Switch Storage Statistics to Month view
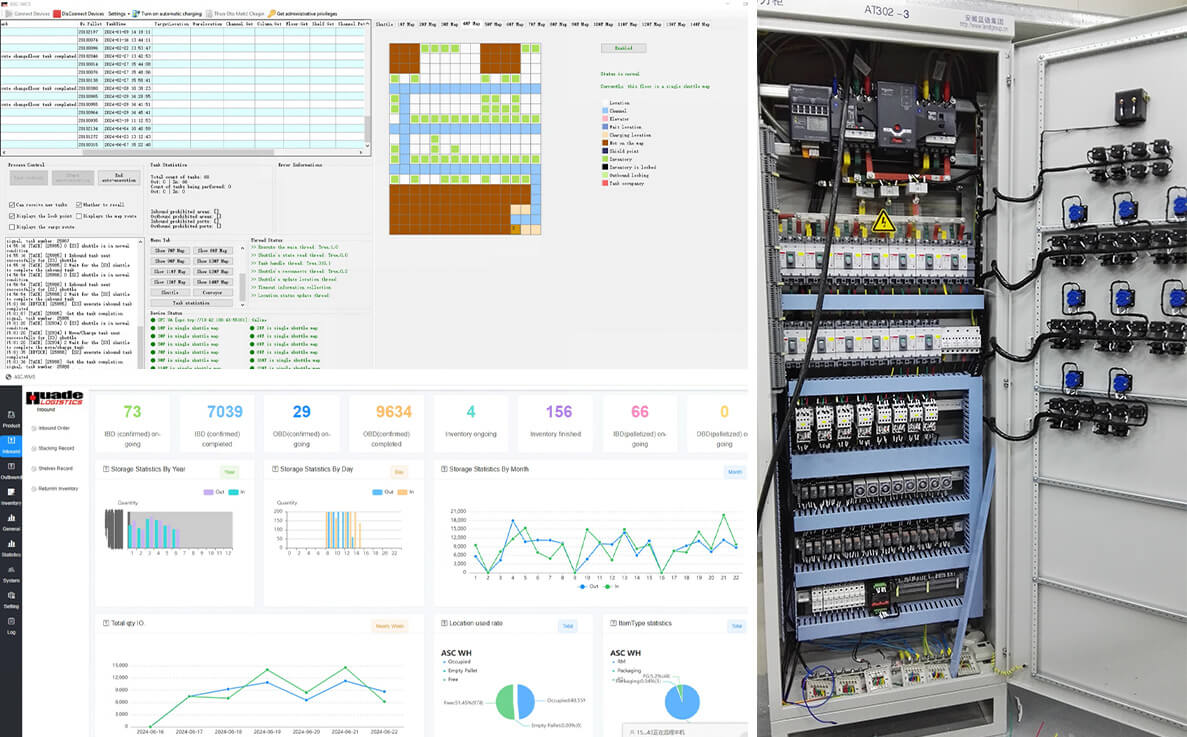The width and height of the screenshot is (1187, 737). click(x=734, y=471)
